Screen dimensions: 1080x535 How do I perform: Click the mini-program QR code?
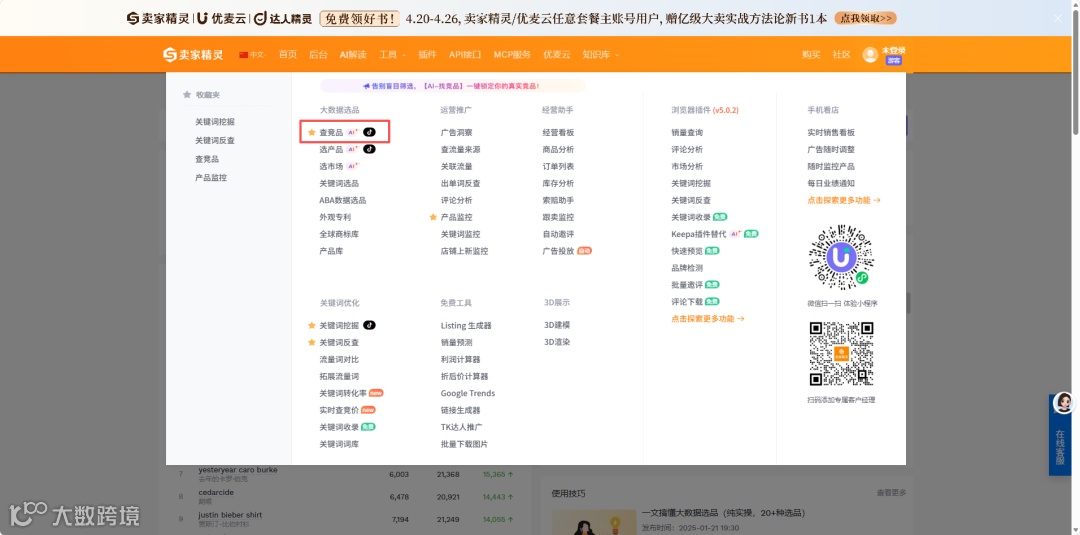pyautogui.click(x=841, y=257)
